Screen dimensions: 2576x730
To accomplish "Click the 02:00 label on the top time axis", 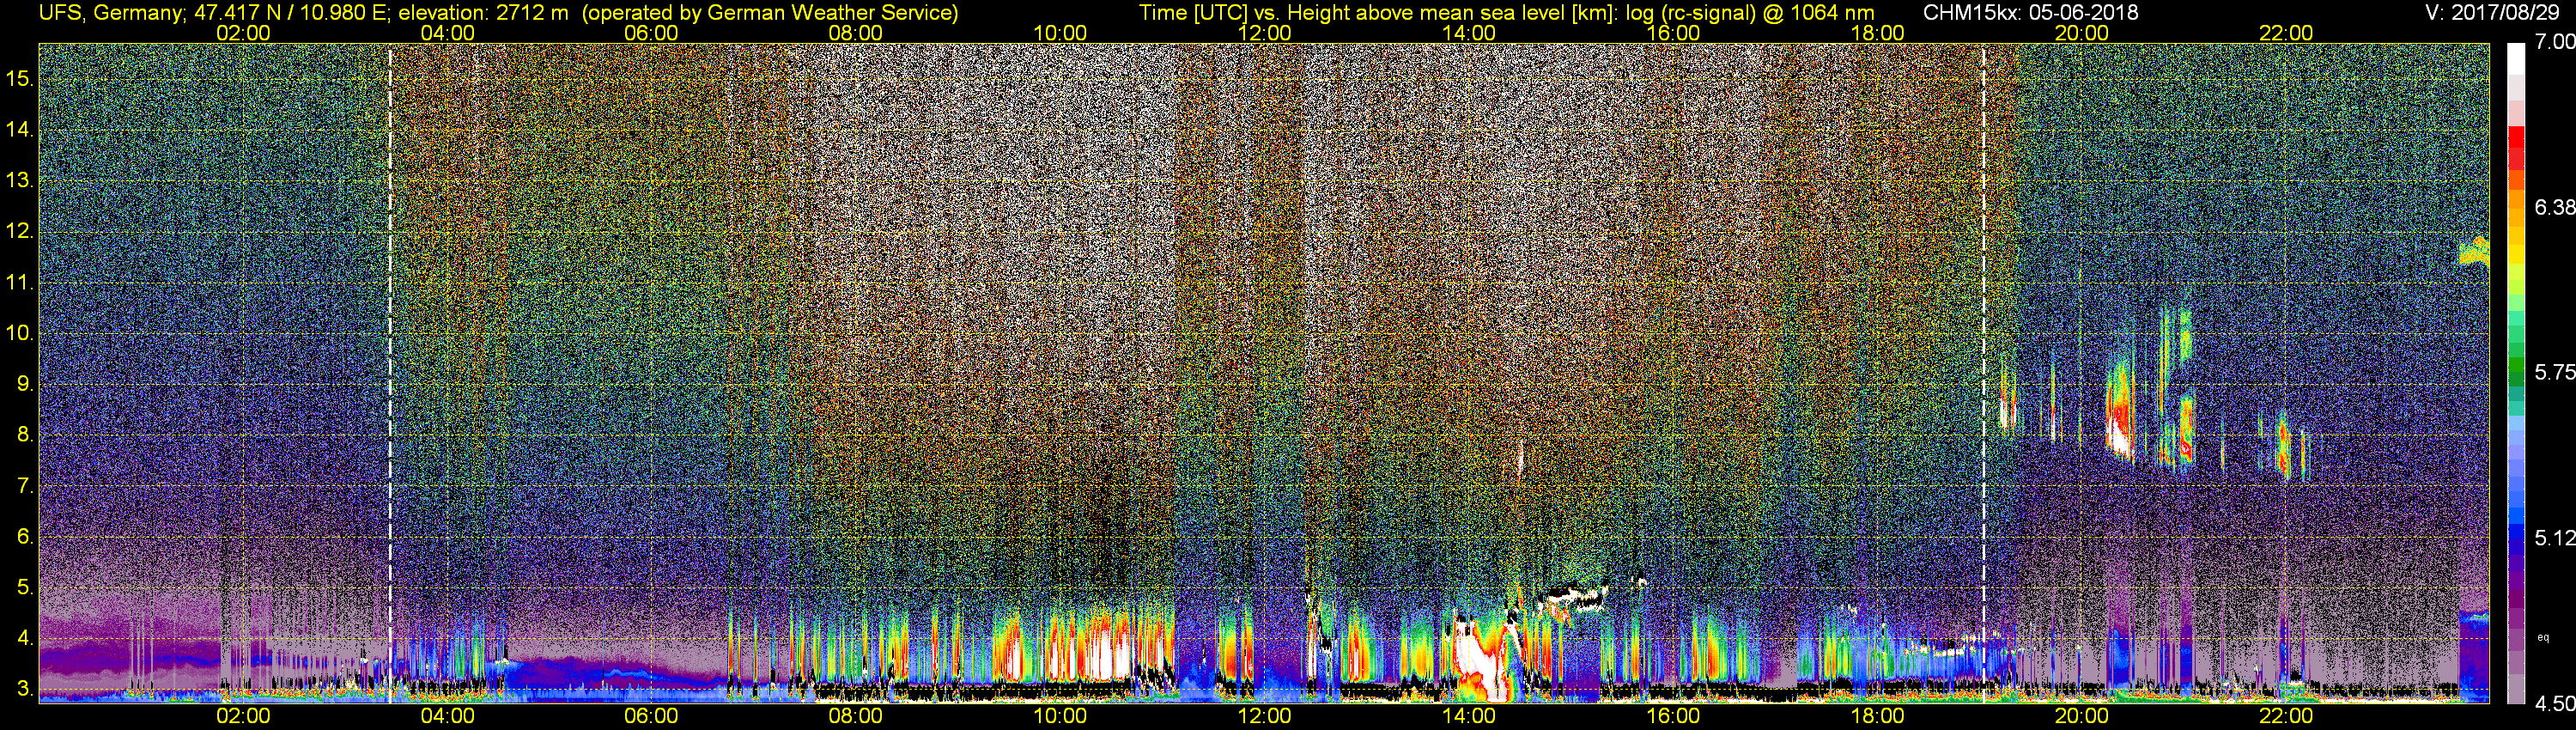I will [243, 33].
